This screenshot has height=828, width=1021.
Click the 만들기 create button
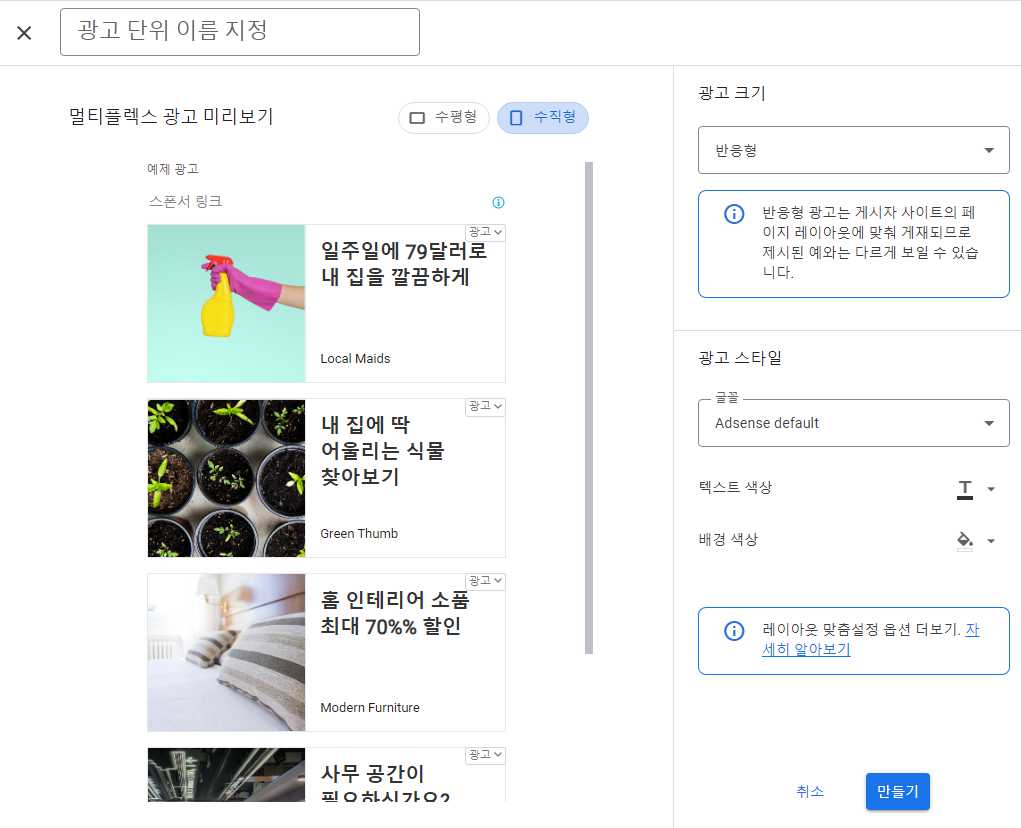point(897,792)
